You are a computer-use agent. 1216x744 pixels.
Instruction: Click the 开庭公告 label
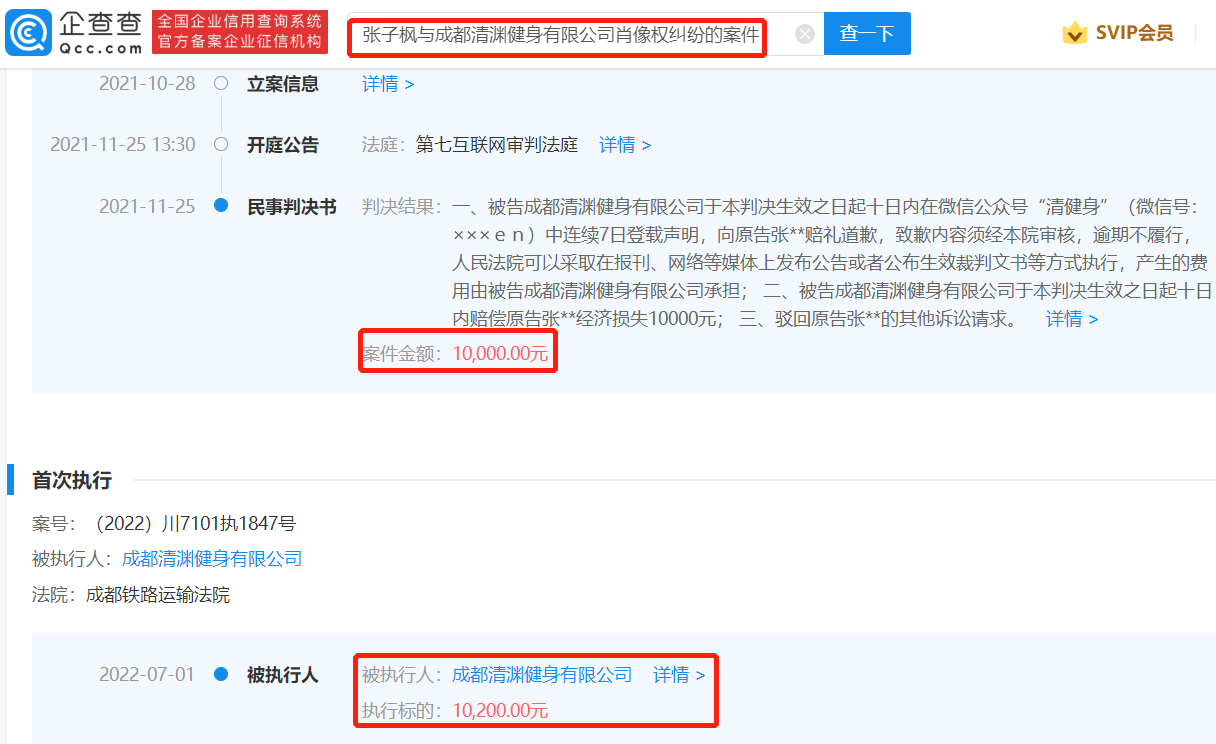[283, 145]
